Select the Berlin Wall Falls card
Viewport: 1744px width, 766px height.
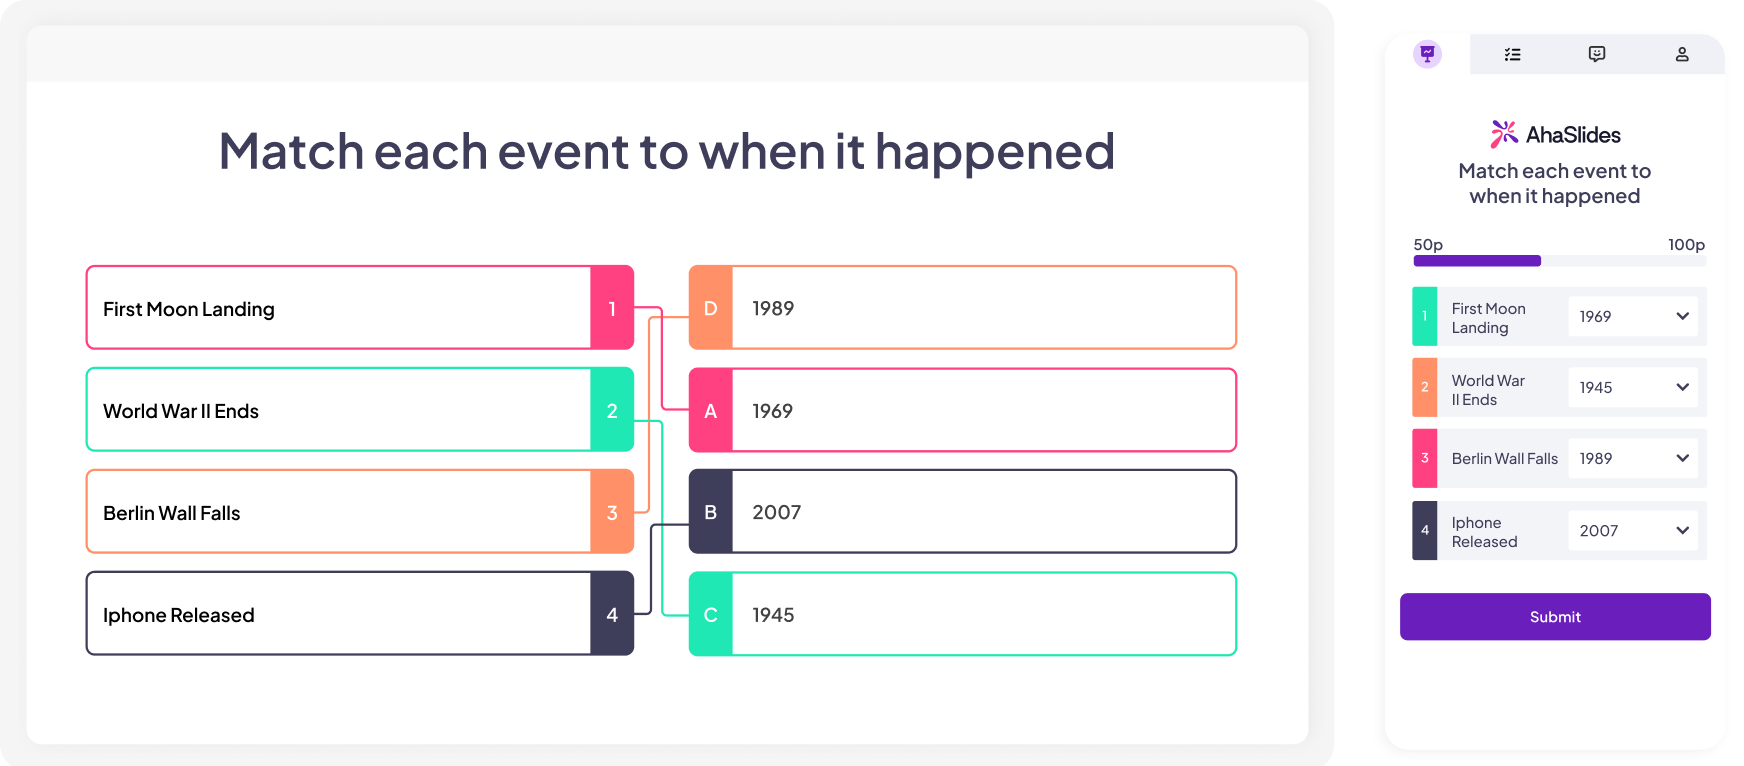360,512
